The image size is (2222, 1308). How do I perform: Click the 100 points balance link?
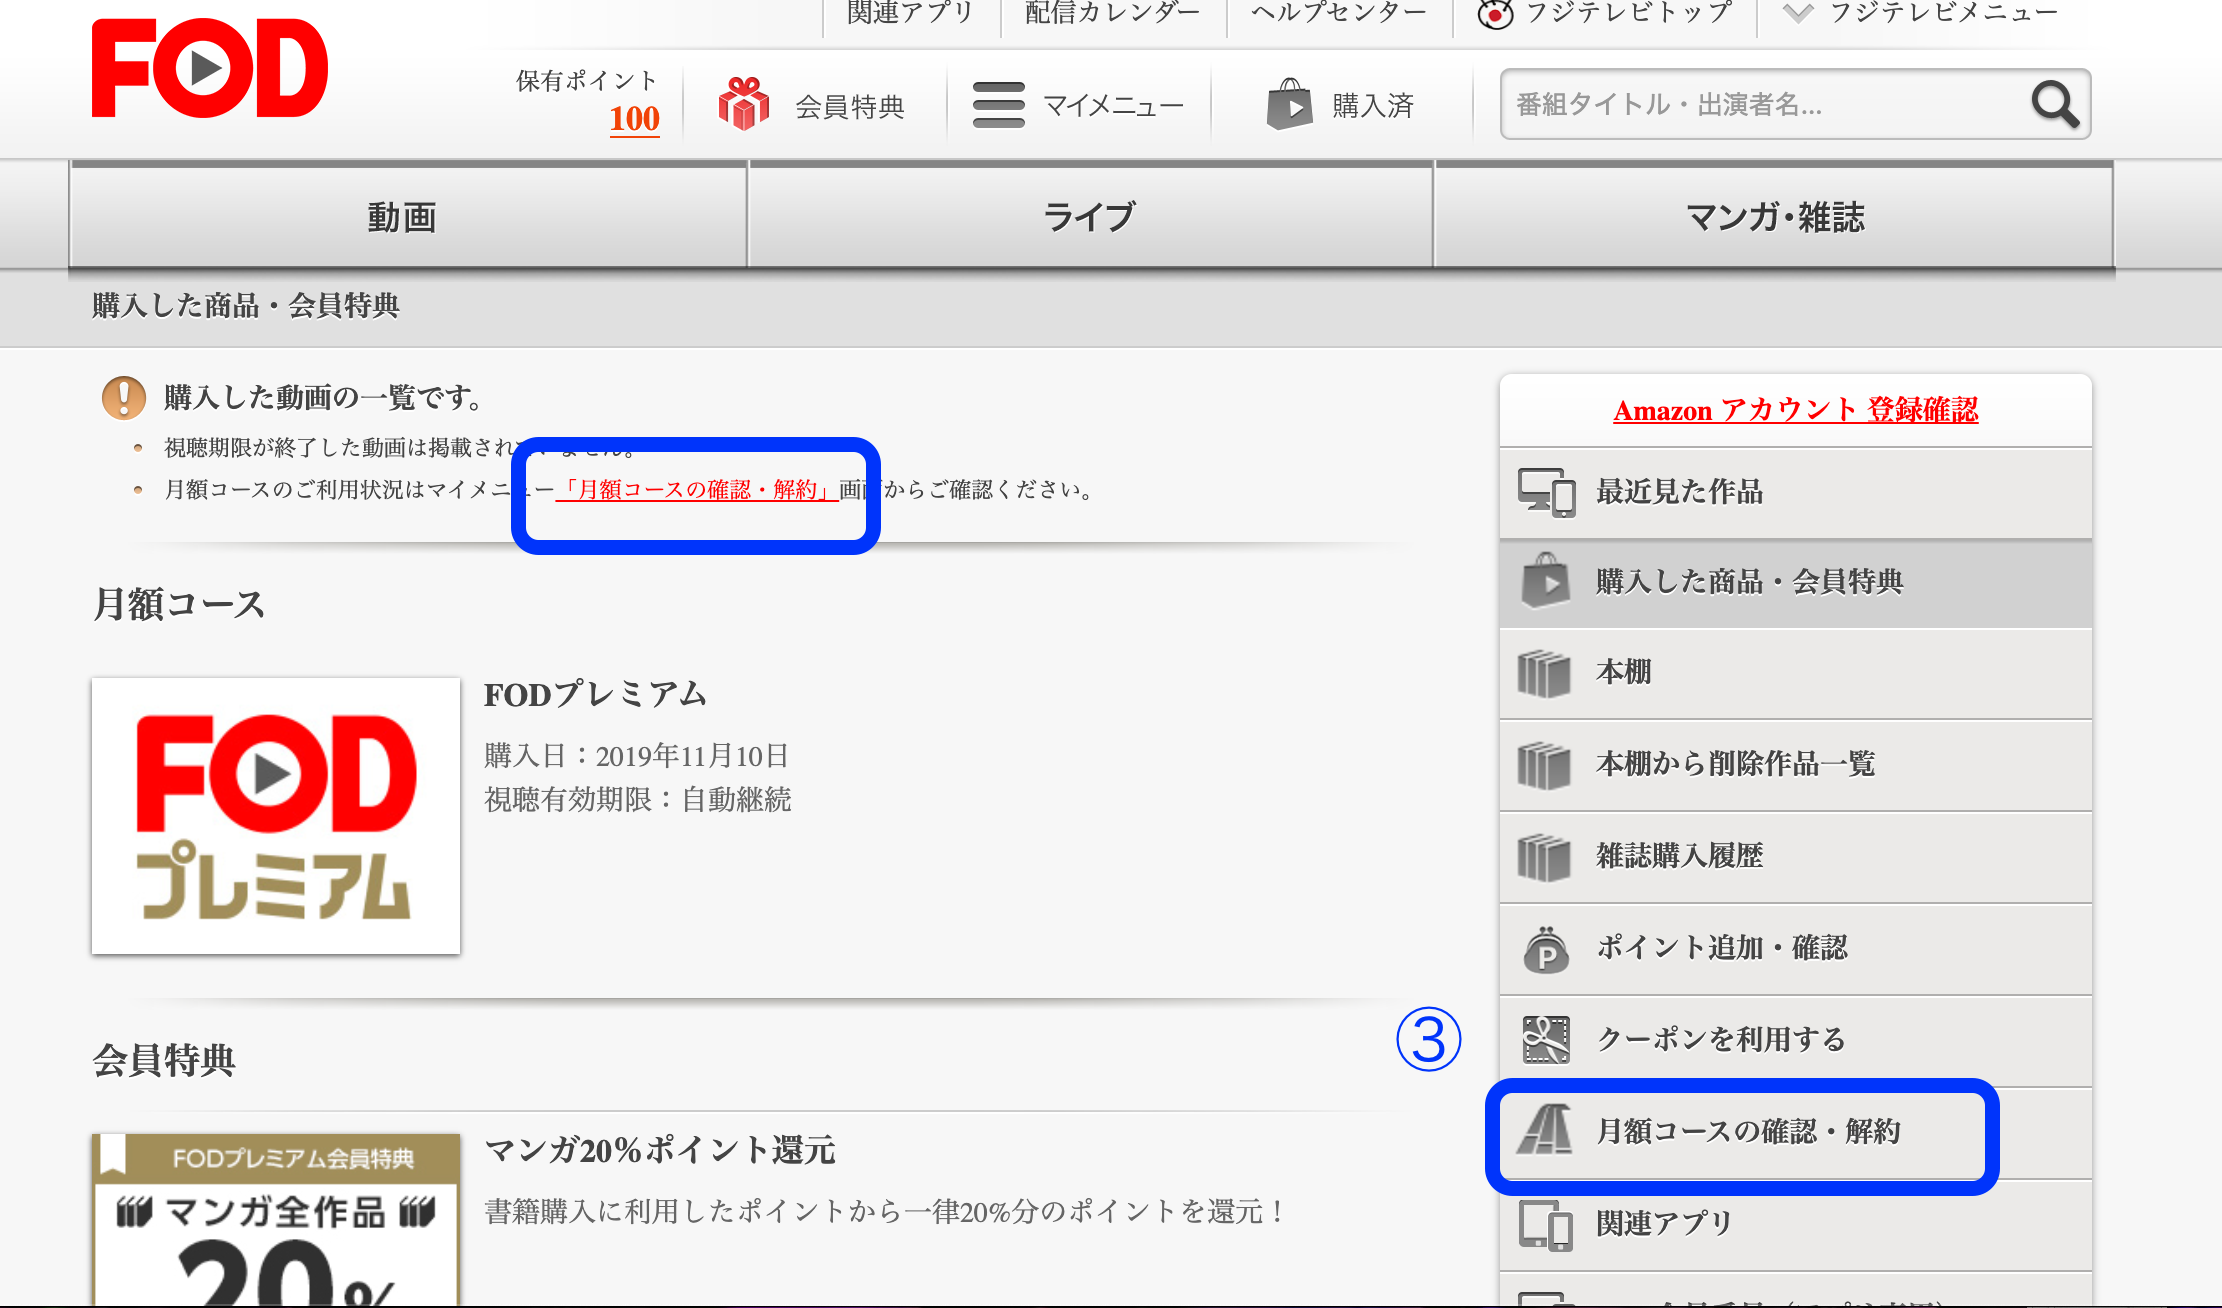point(634,119)
